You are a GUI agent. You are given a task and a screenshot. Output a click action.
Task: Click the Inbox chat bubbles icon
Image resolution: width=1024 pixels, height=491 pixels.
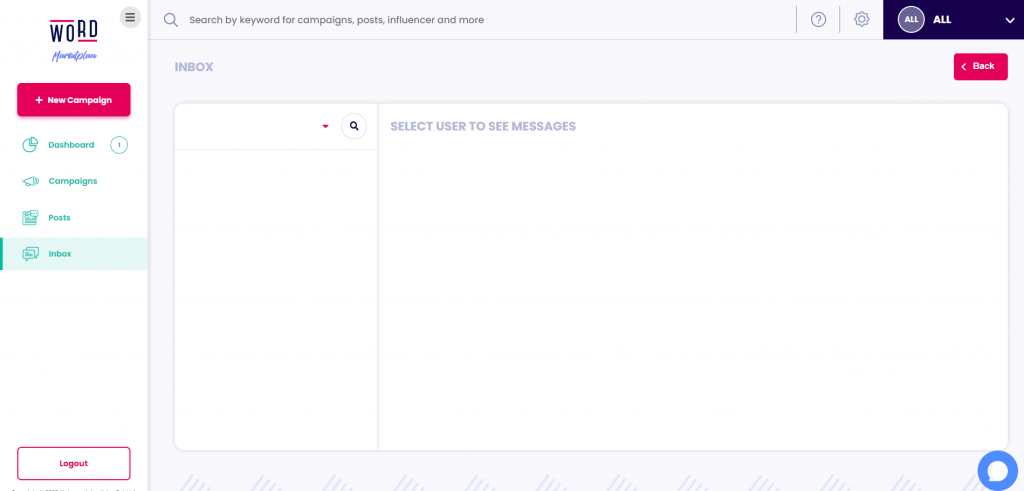point(30,254)
